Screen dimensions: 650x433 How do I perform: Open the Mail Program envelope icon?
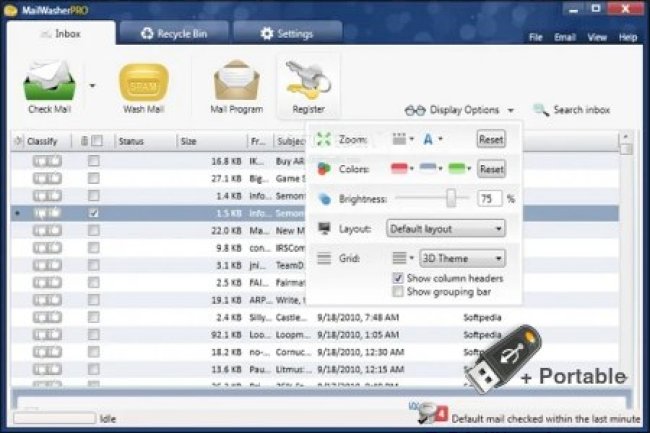click(x=237, y=80)
